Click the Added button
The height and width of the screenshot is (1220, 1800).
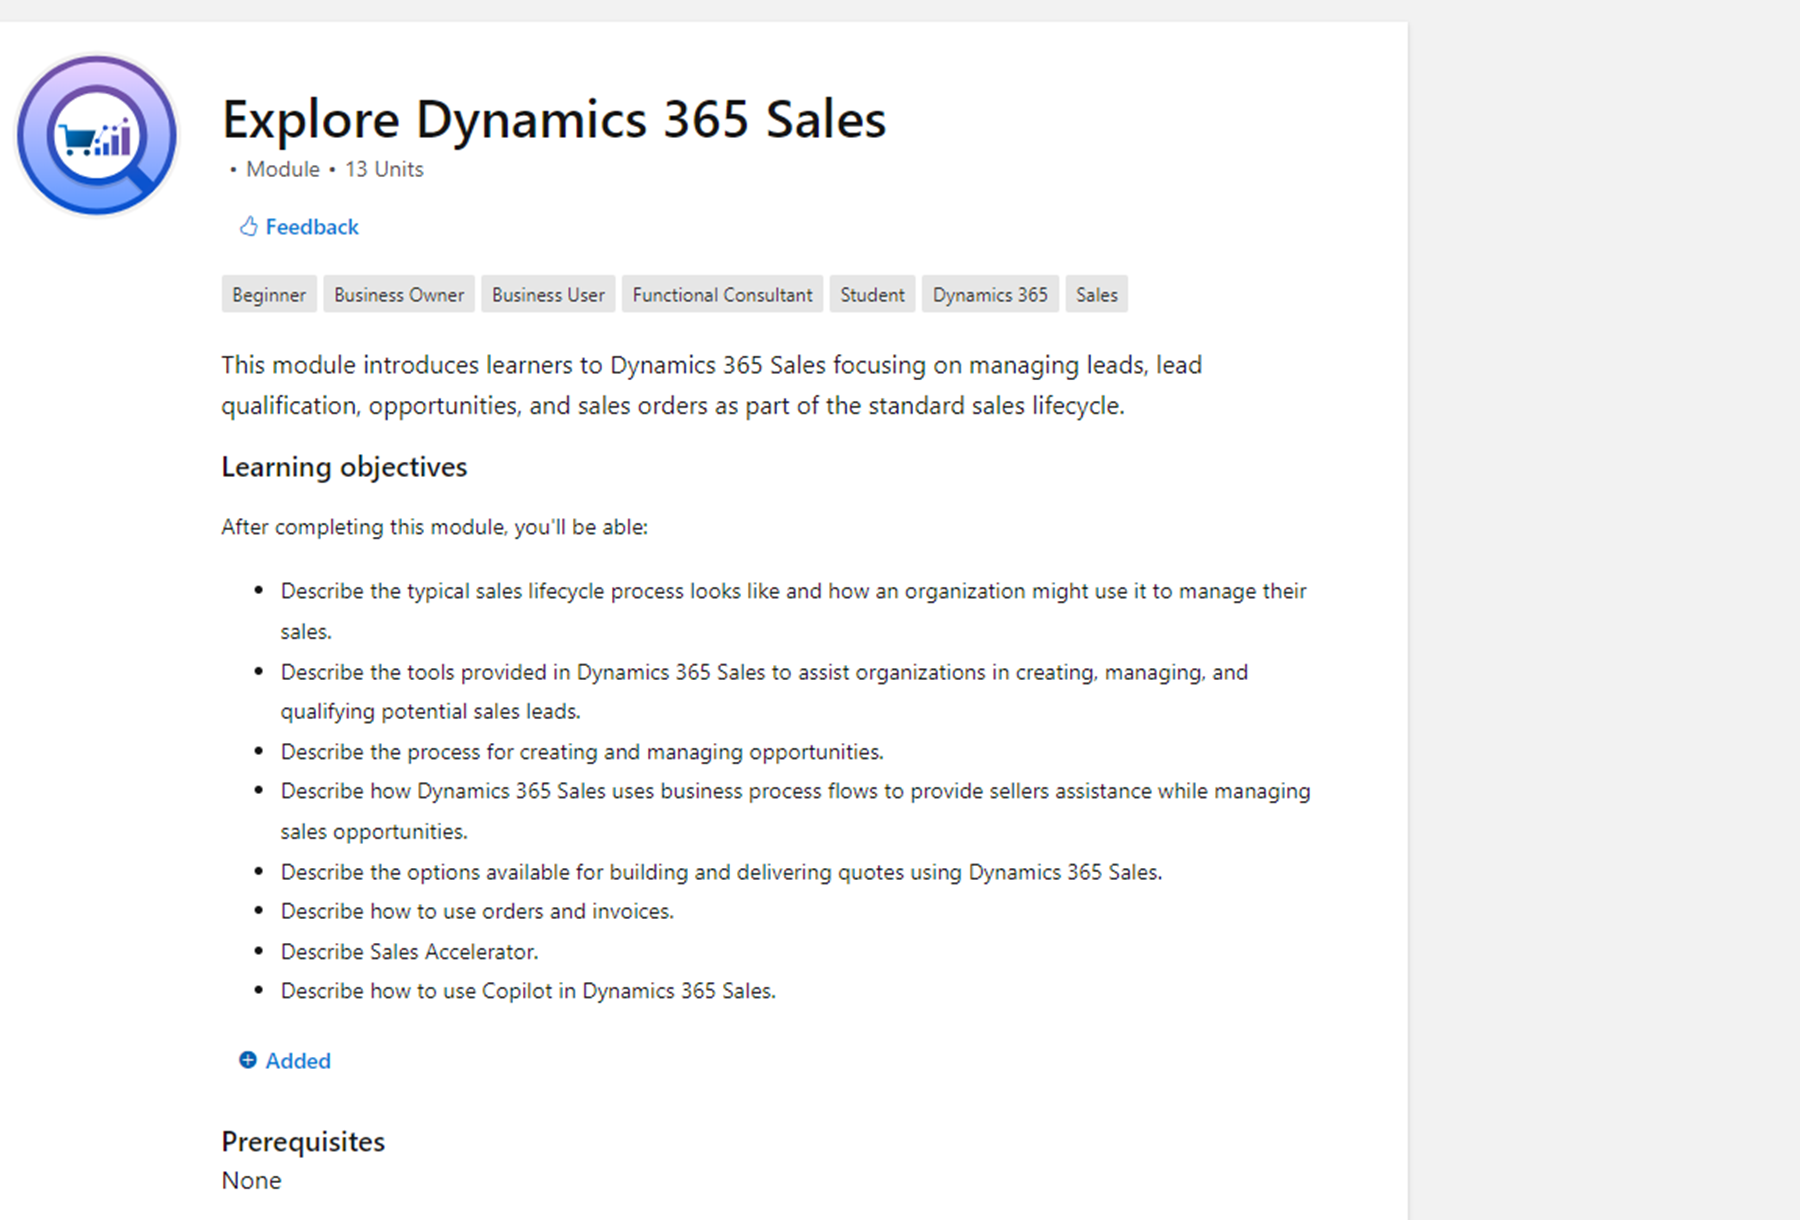[285, 1061]
